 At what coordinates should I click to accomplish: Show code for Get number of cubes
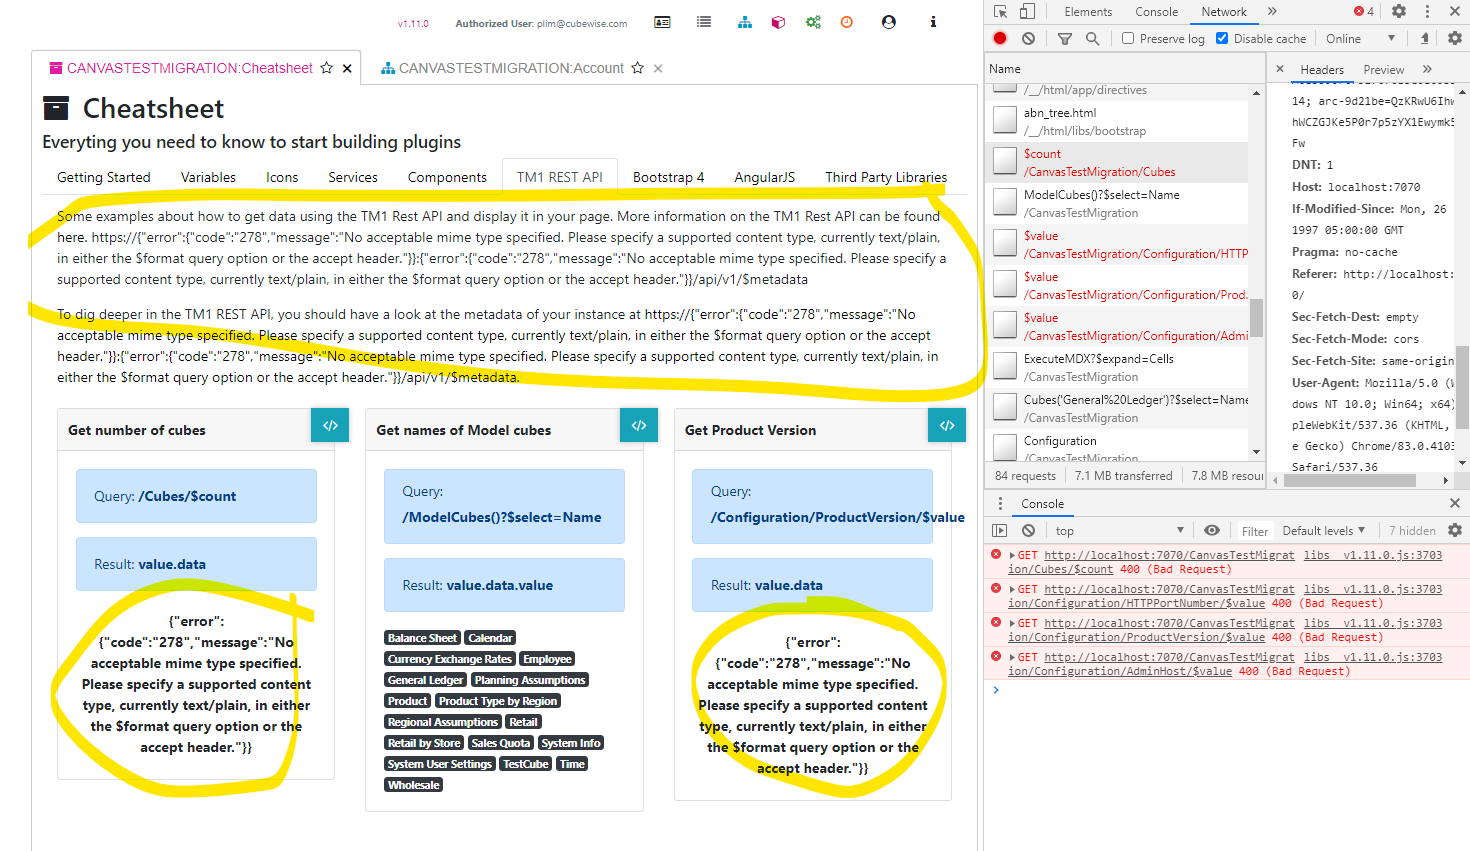tap(330, 425)
